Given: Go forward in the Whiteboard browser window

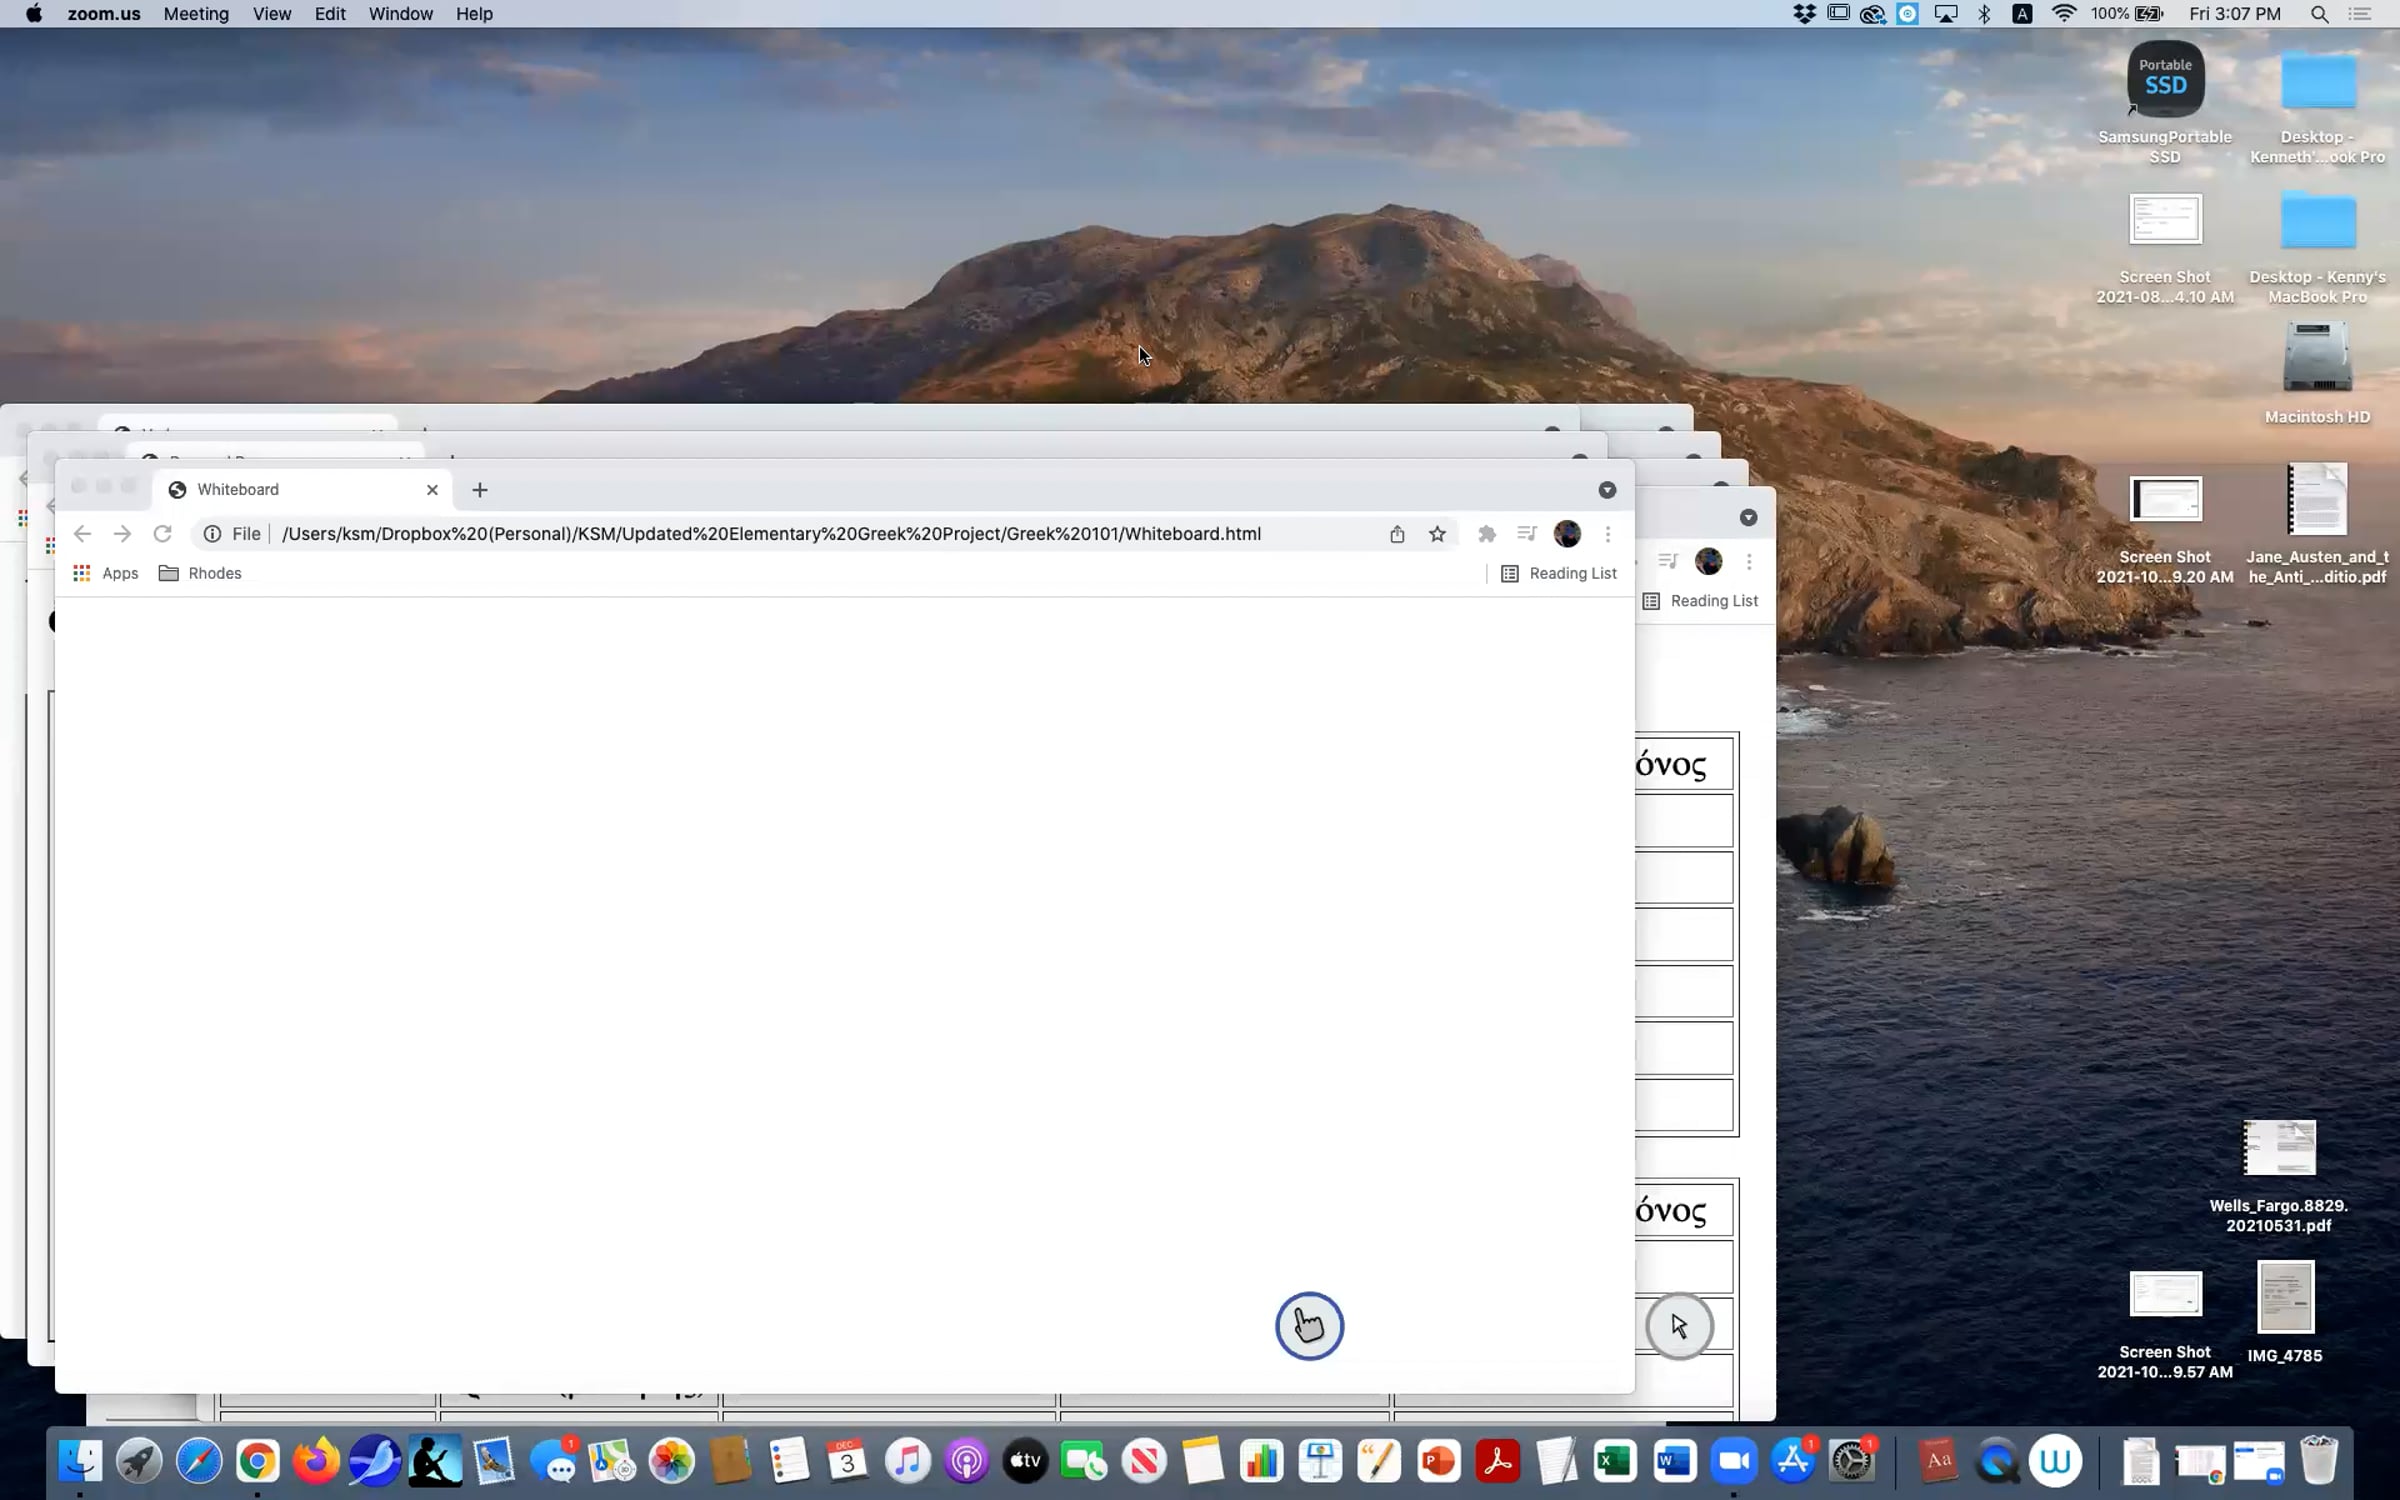Looking at the screenshot, I should (122, 534).
